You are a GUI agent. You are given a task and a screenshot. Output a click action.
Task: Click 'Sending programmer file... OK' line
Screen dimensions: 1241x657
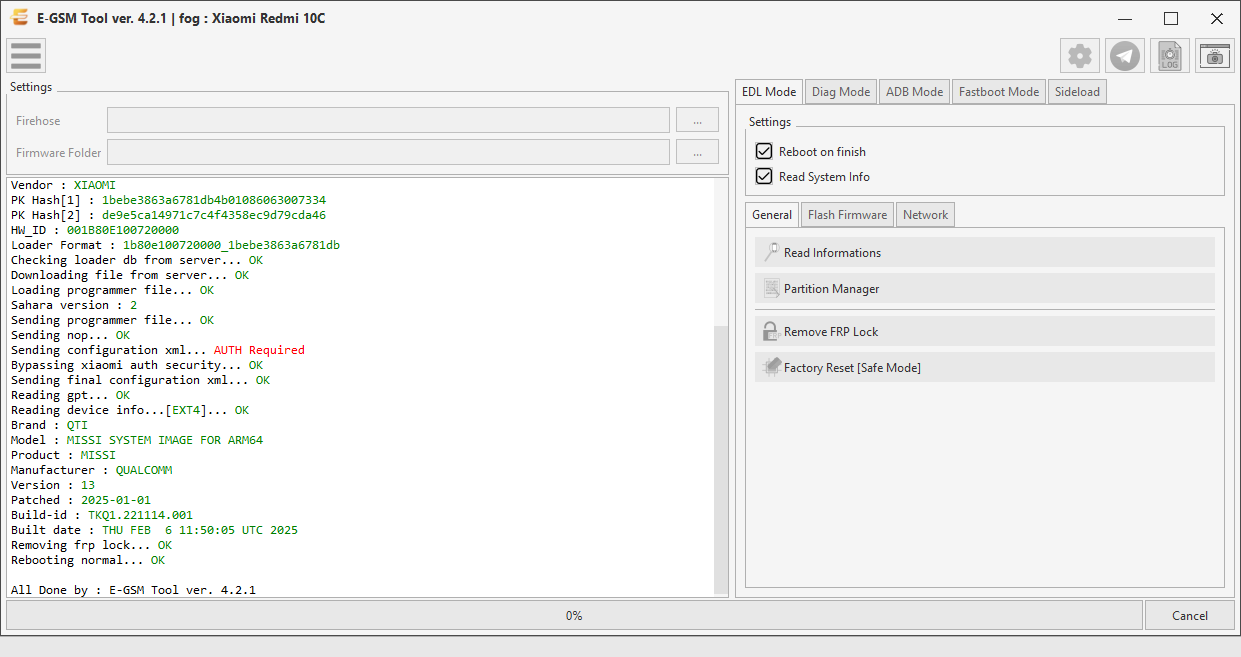(x=112, y=320)
